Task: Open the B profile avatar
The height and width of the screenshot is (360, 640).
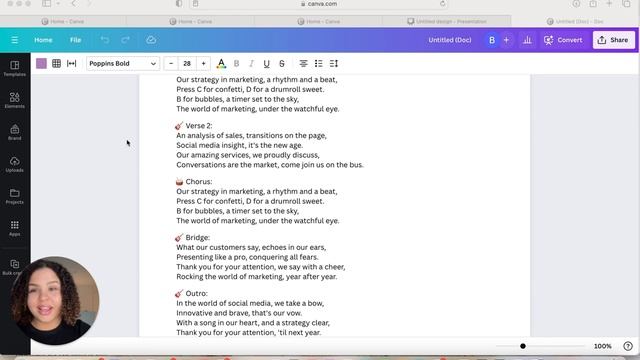Action: tap(492, 40)
